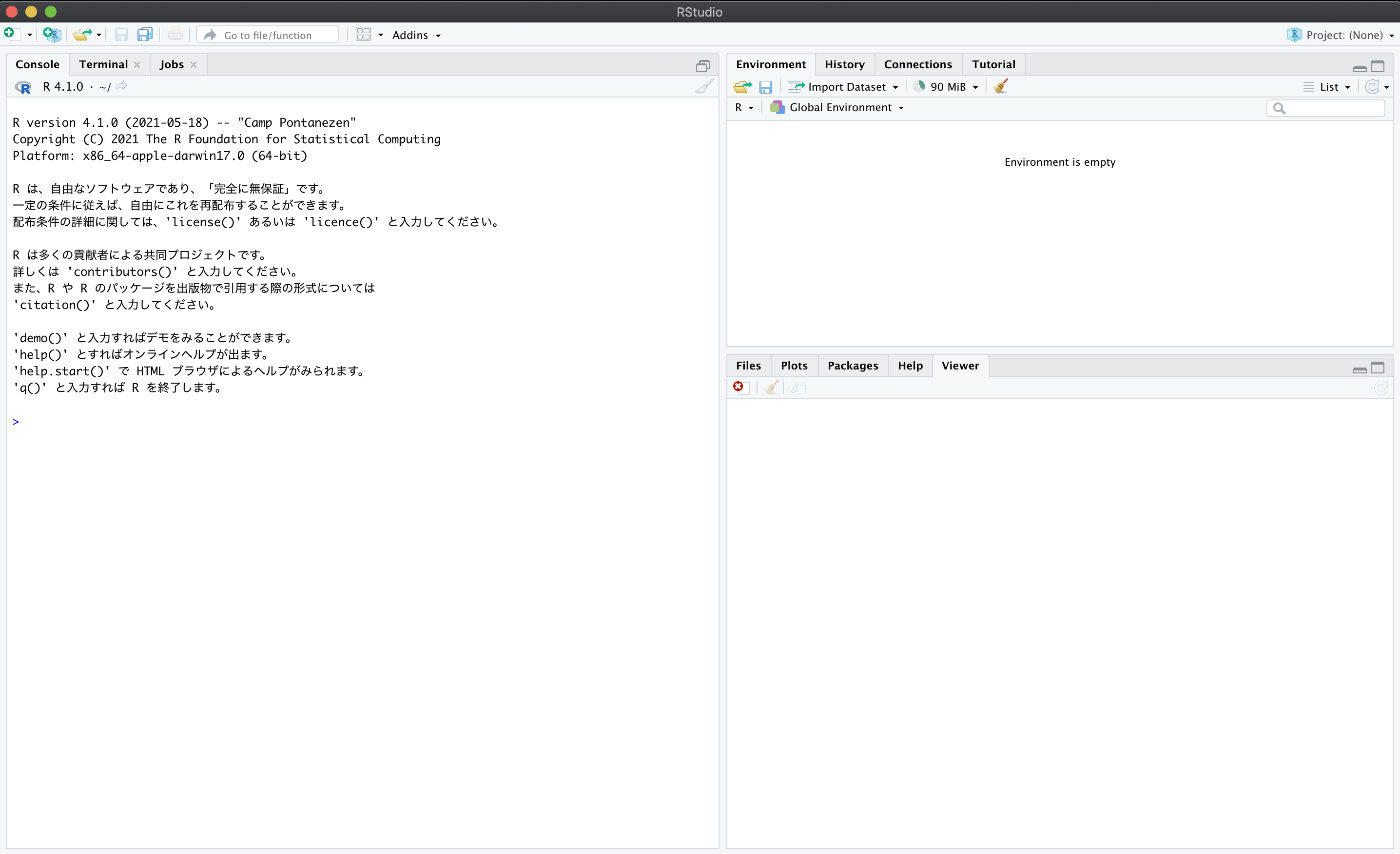The image size is (1400, 854).
Task: Click the Save all documents icon
Action: 145,34
